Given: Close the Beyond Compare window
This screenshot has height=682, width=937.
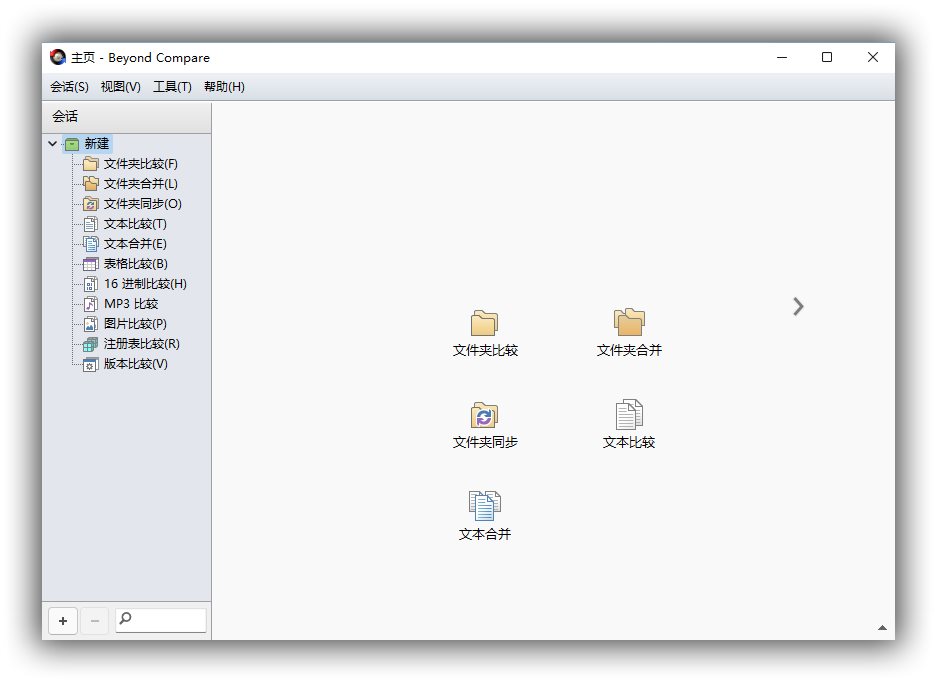Looking at the screenshot, I should [872, 57].
